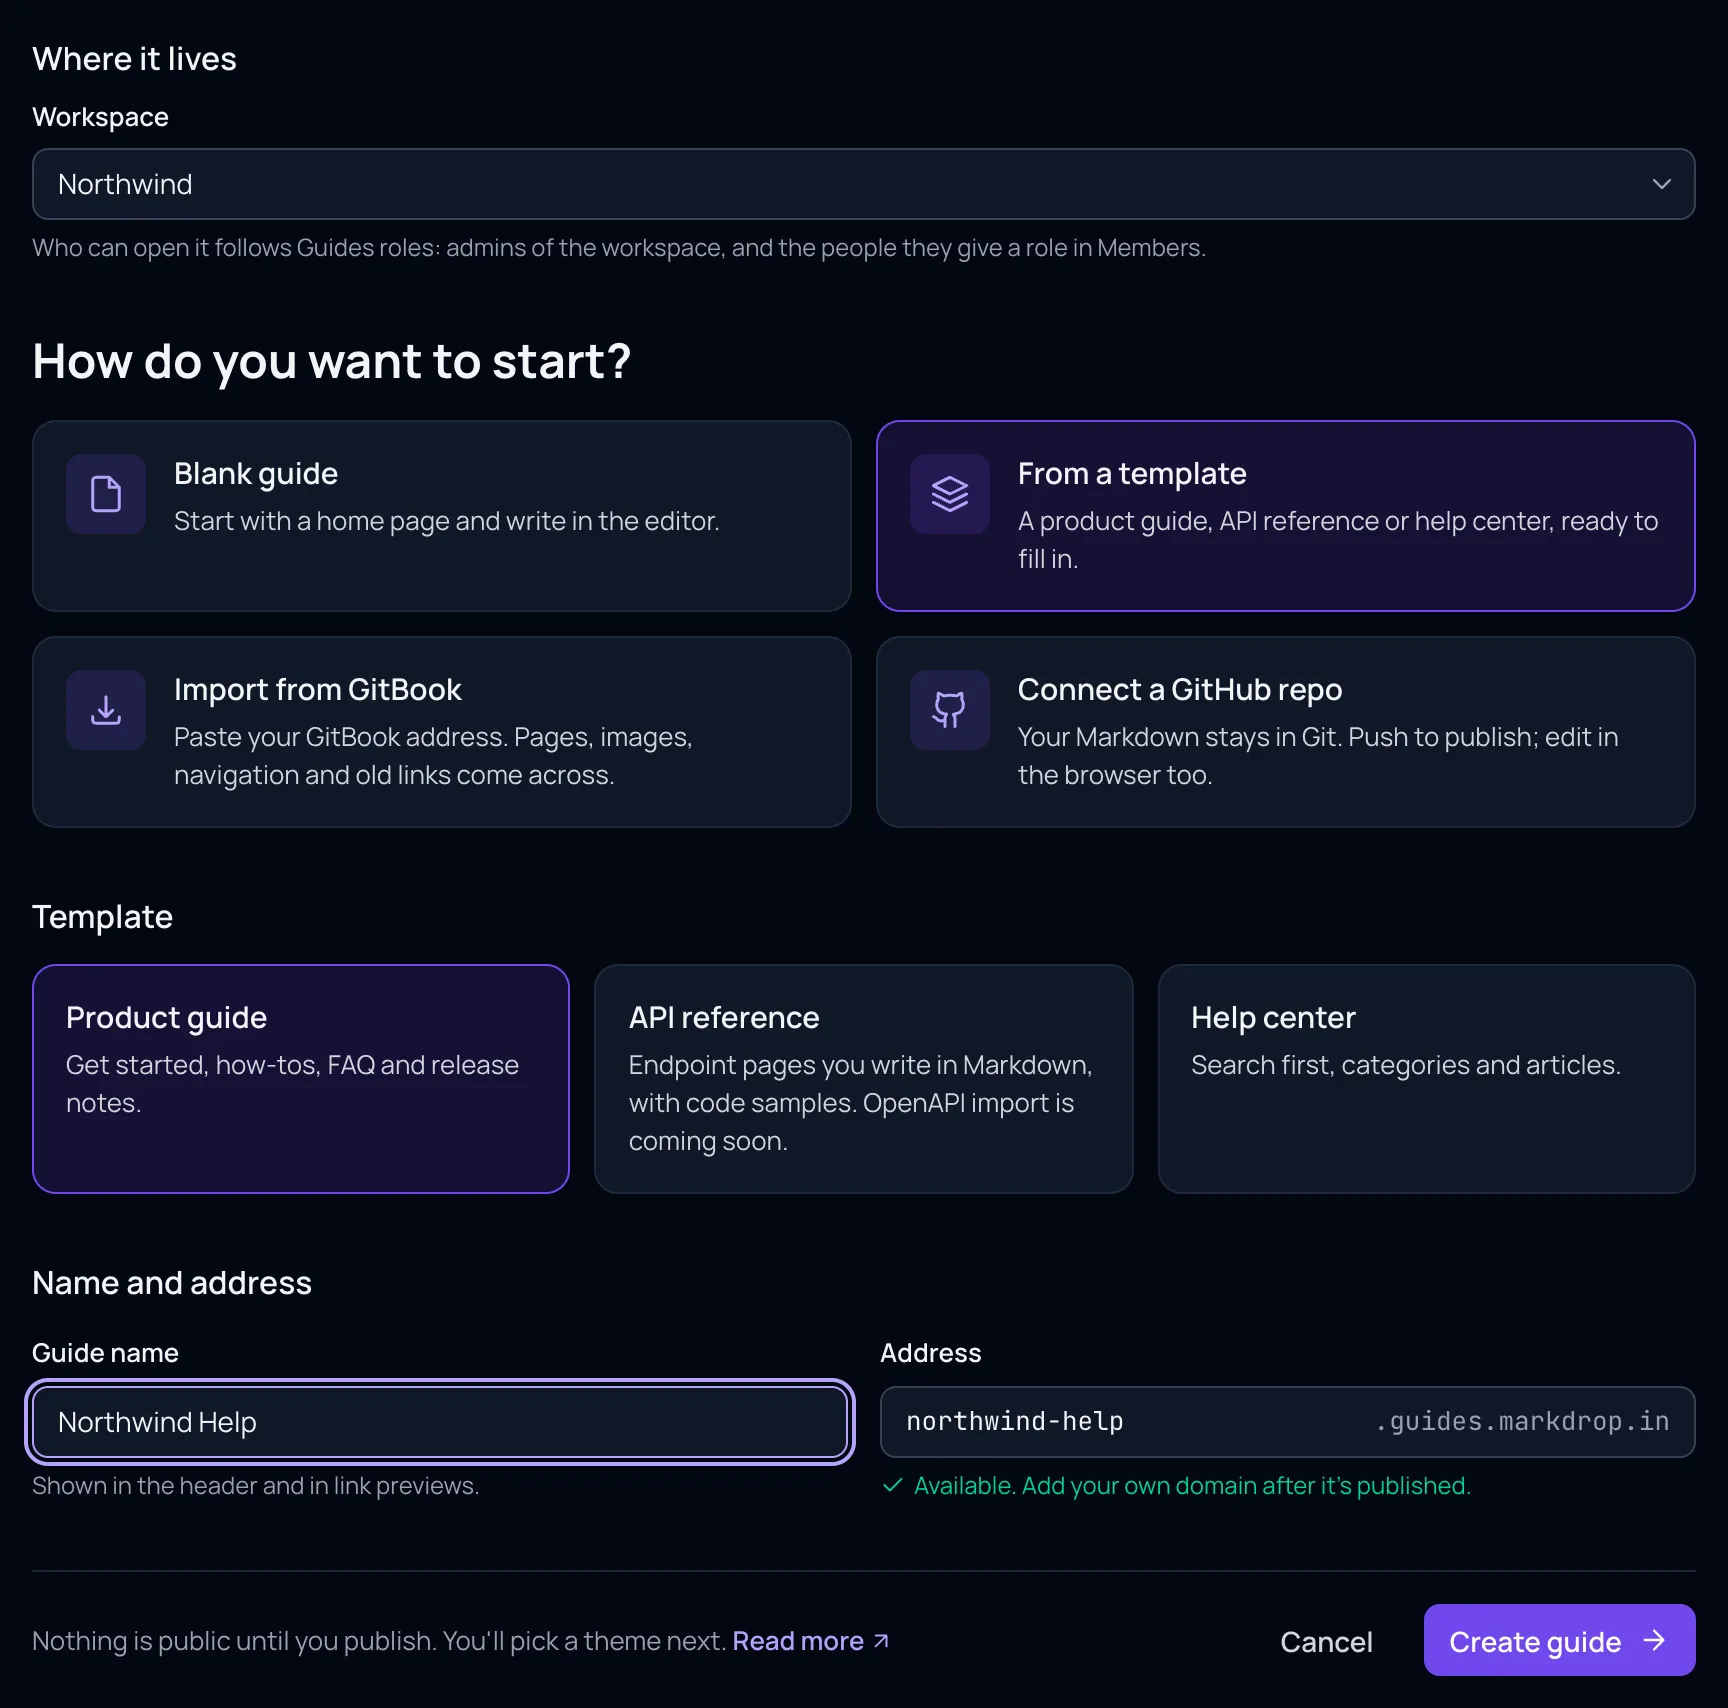Click the 'Who can open it follows Guides roles' note
The width and height of the screenshot is (1728, 1708).
pyautogui.click(x=619, y=247)
